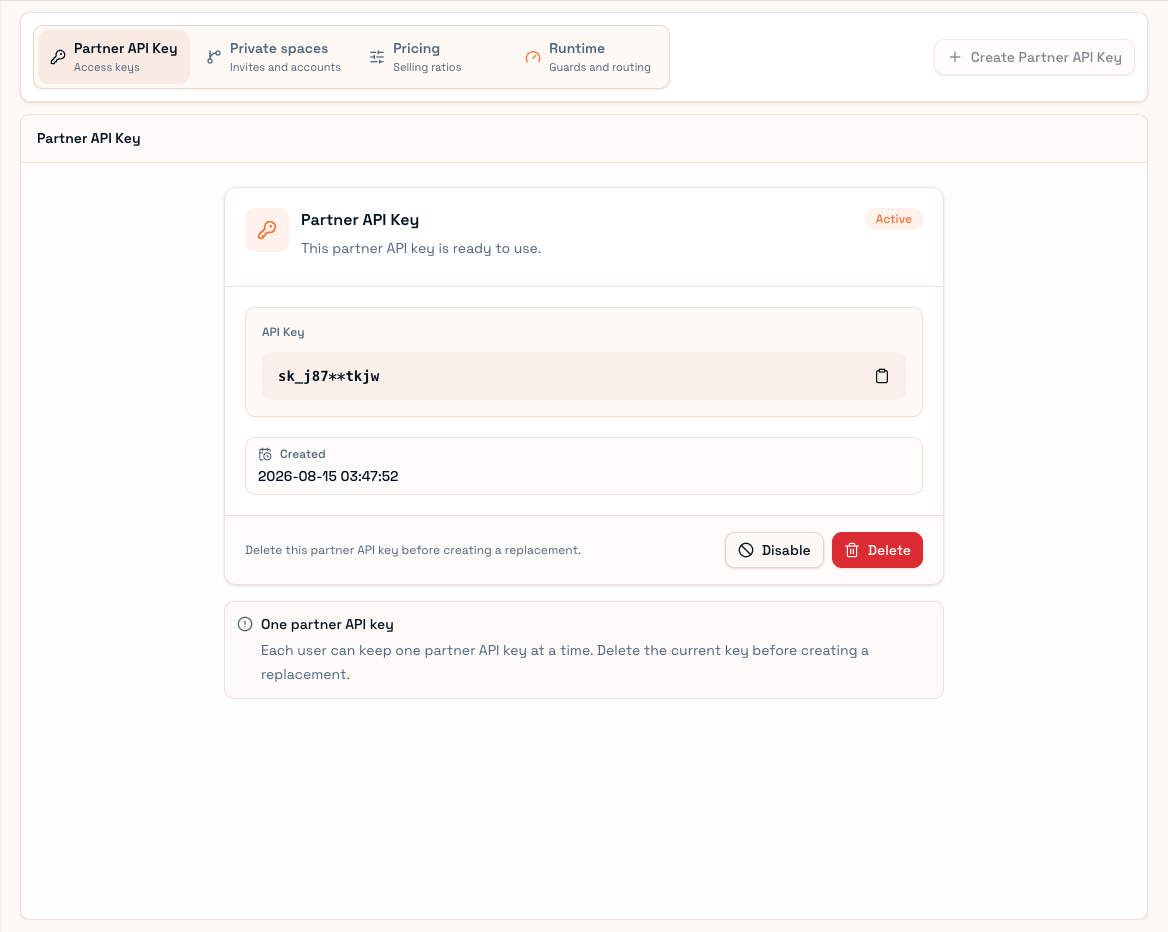Viewport: 1168px width, 932px height.
Task: Switch to the Private spaces tab
Action: pyautogui.click(x=273, y=57)
